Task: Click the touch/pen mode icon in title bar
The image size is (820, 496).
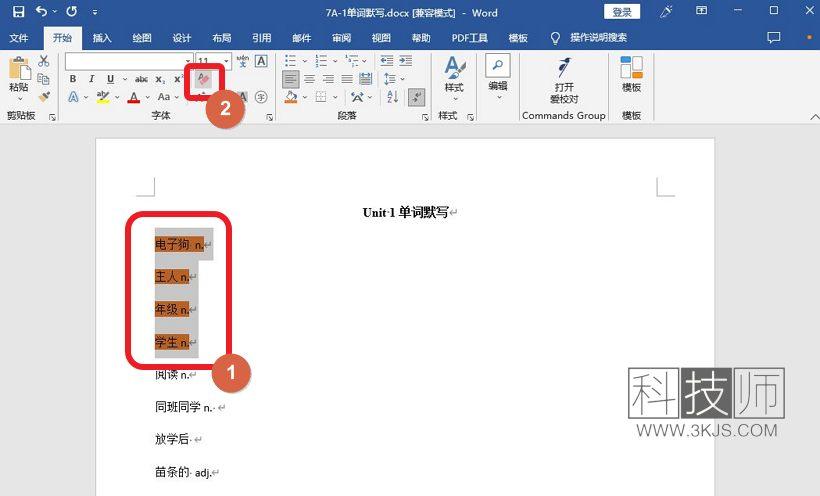Action: [666, 12]
